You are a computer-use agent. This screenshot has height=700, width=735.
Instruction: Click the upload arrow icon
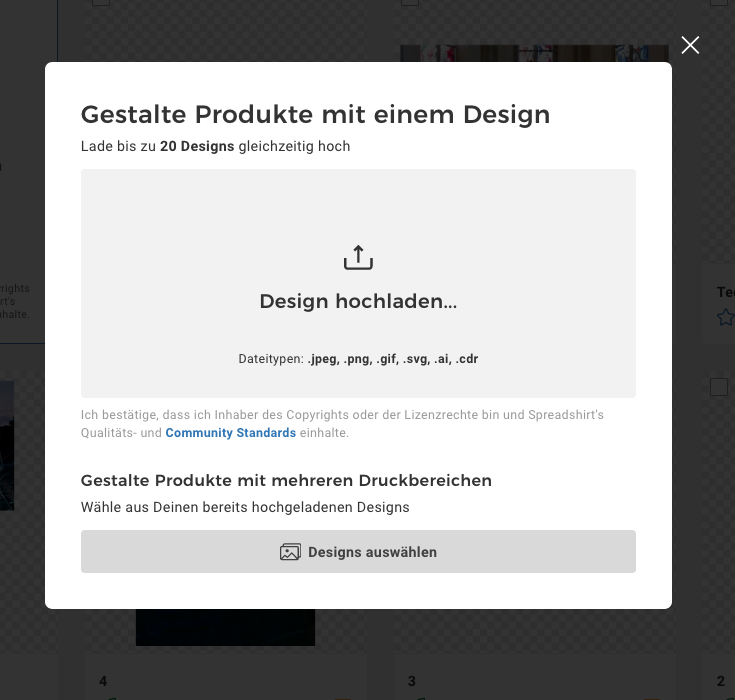[358, 257]
